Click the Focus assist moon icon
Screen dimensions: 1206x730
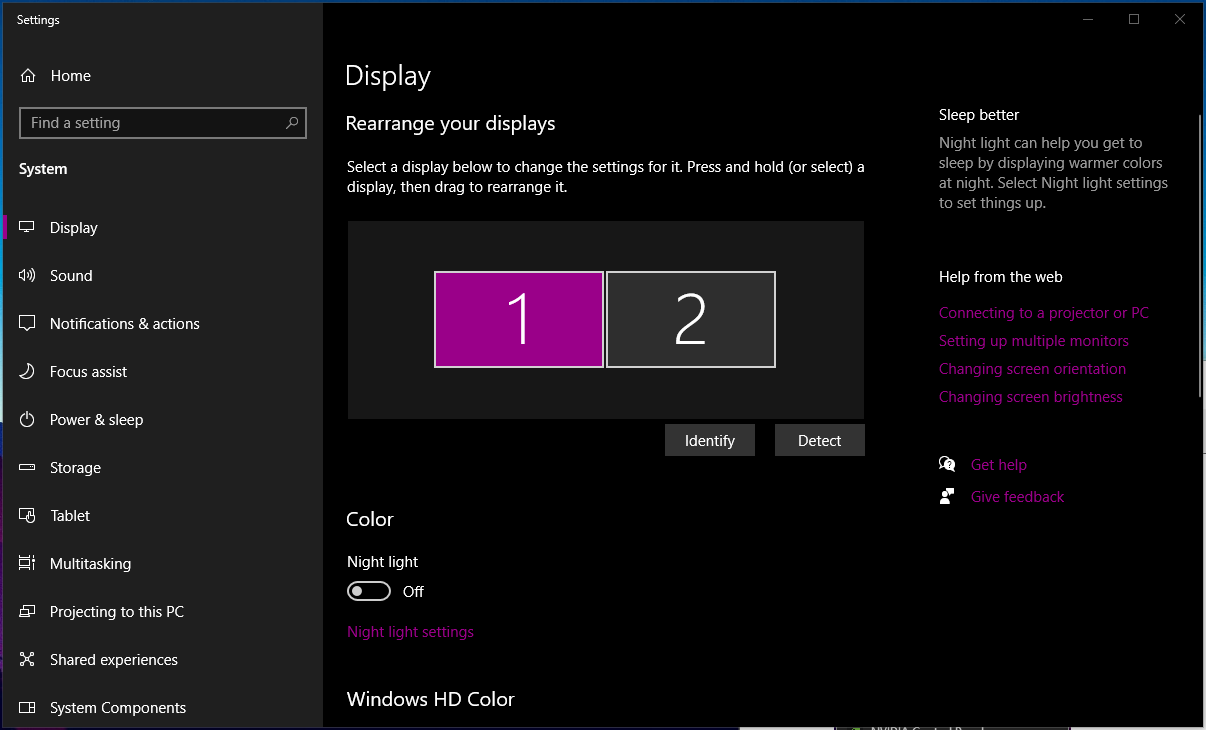click(28, 372)
